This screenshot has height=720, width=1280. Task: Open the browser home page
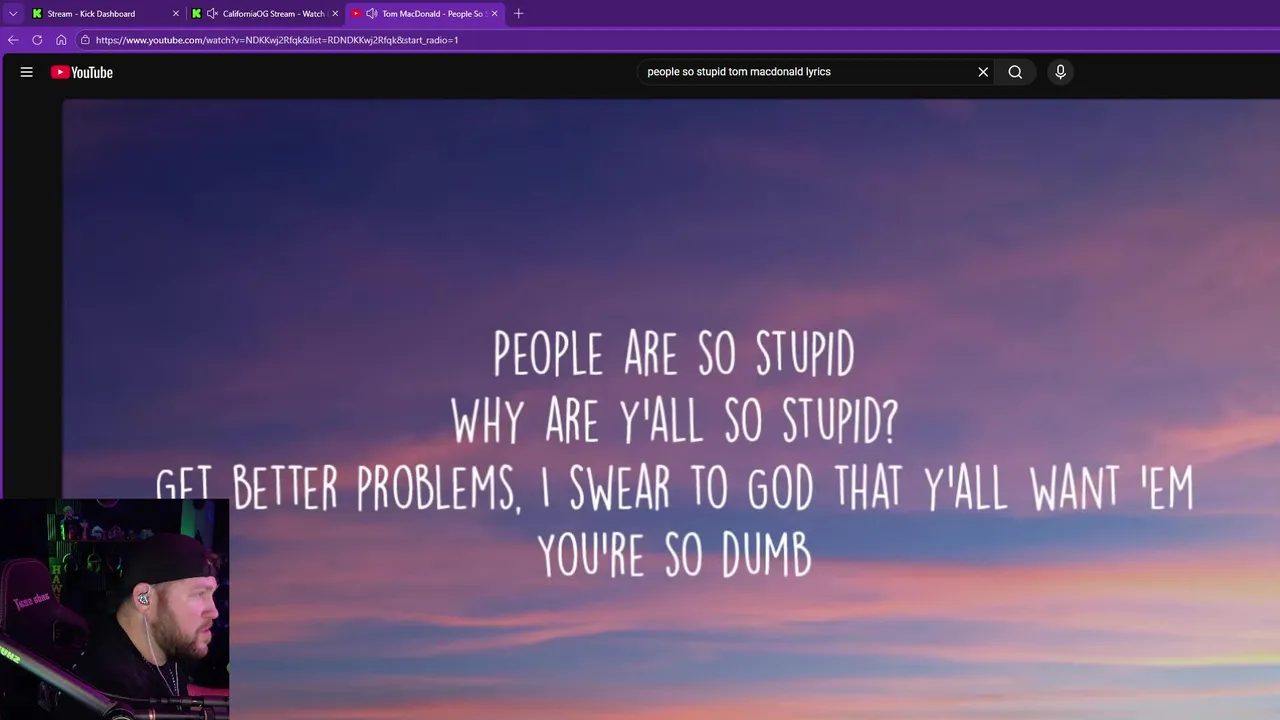tap(61, 40)
